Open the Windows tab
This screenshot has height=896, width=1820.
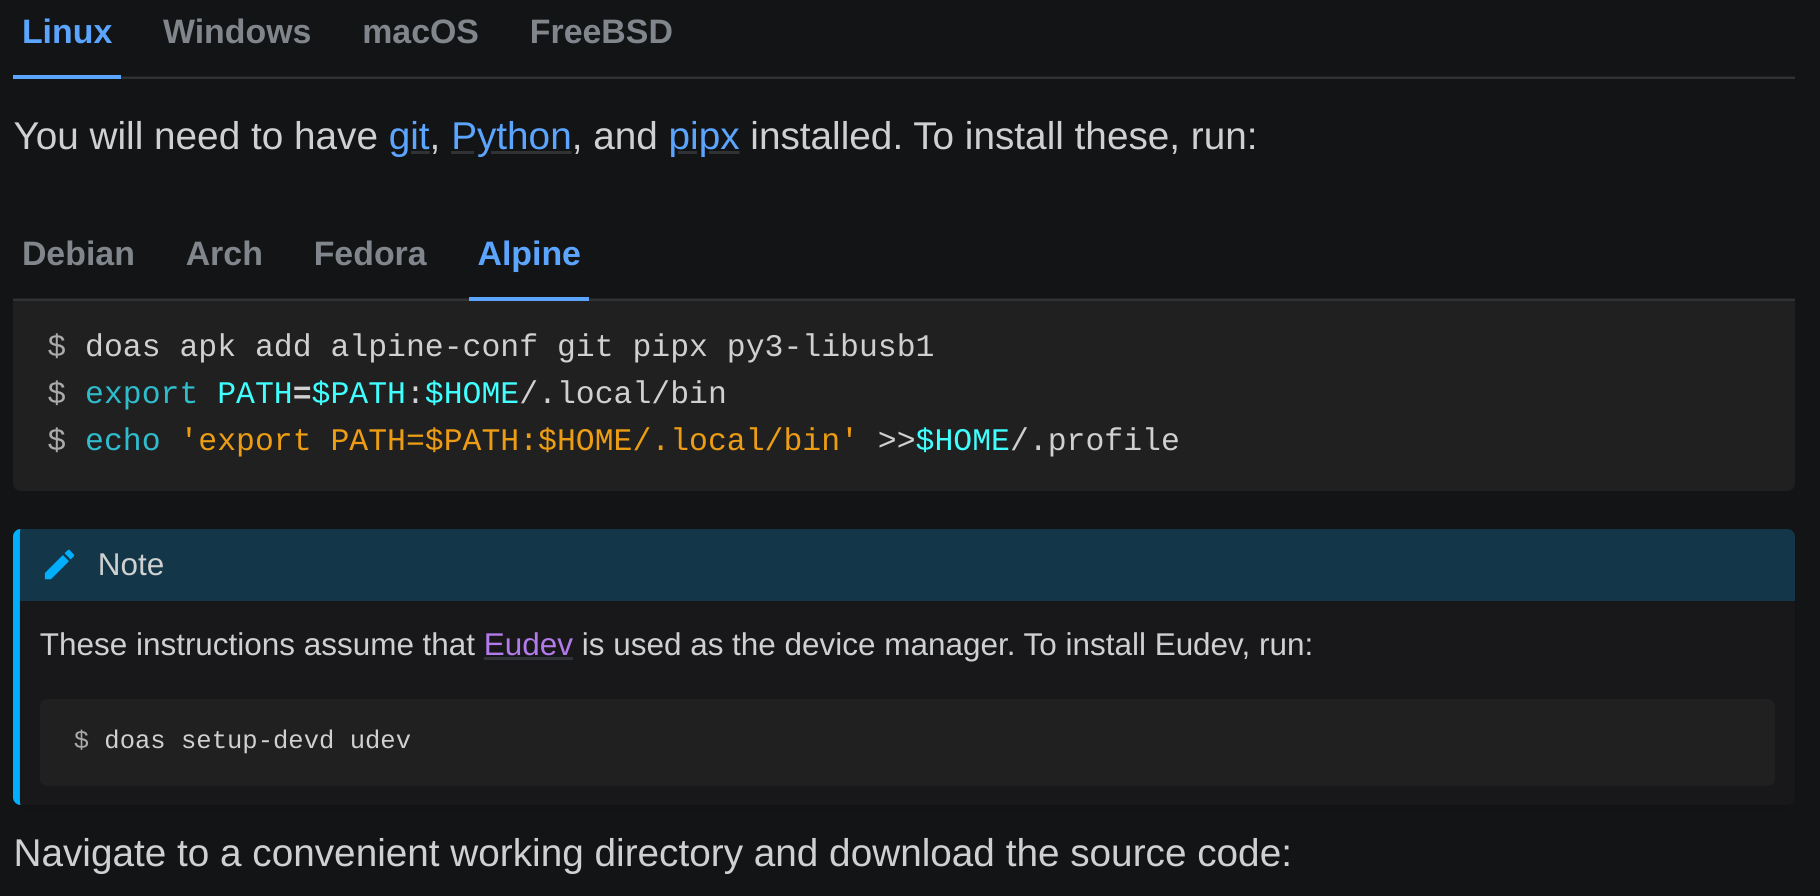pyautogui.click(x=237, y=33)
